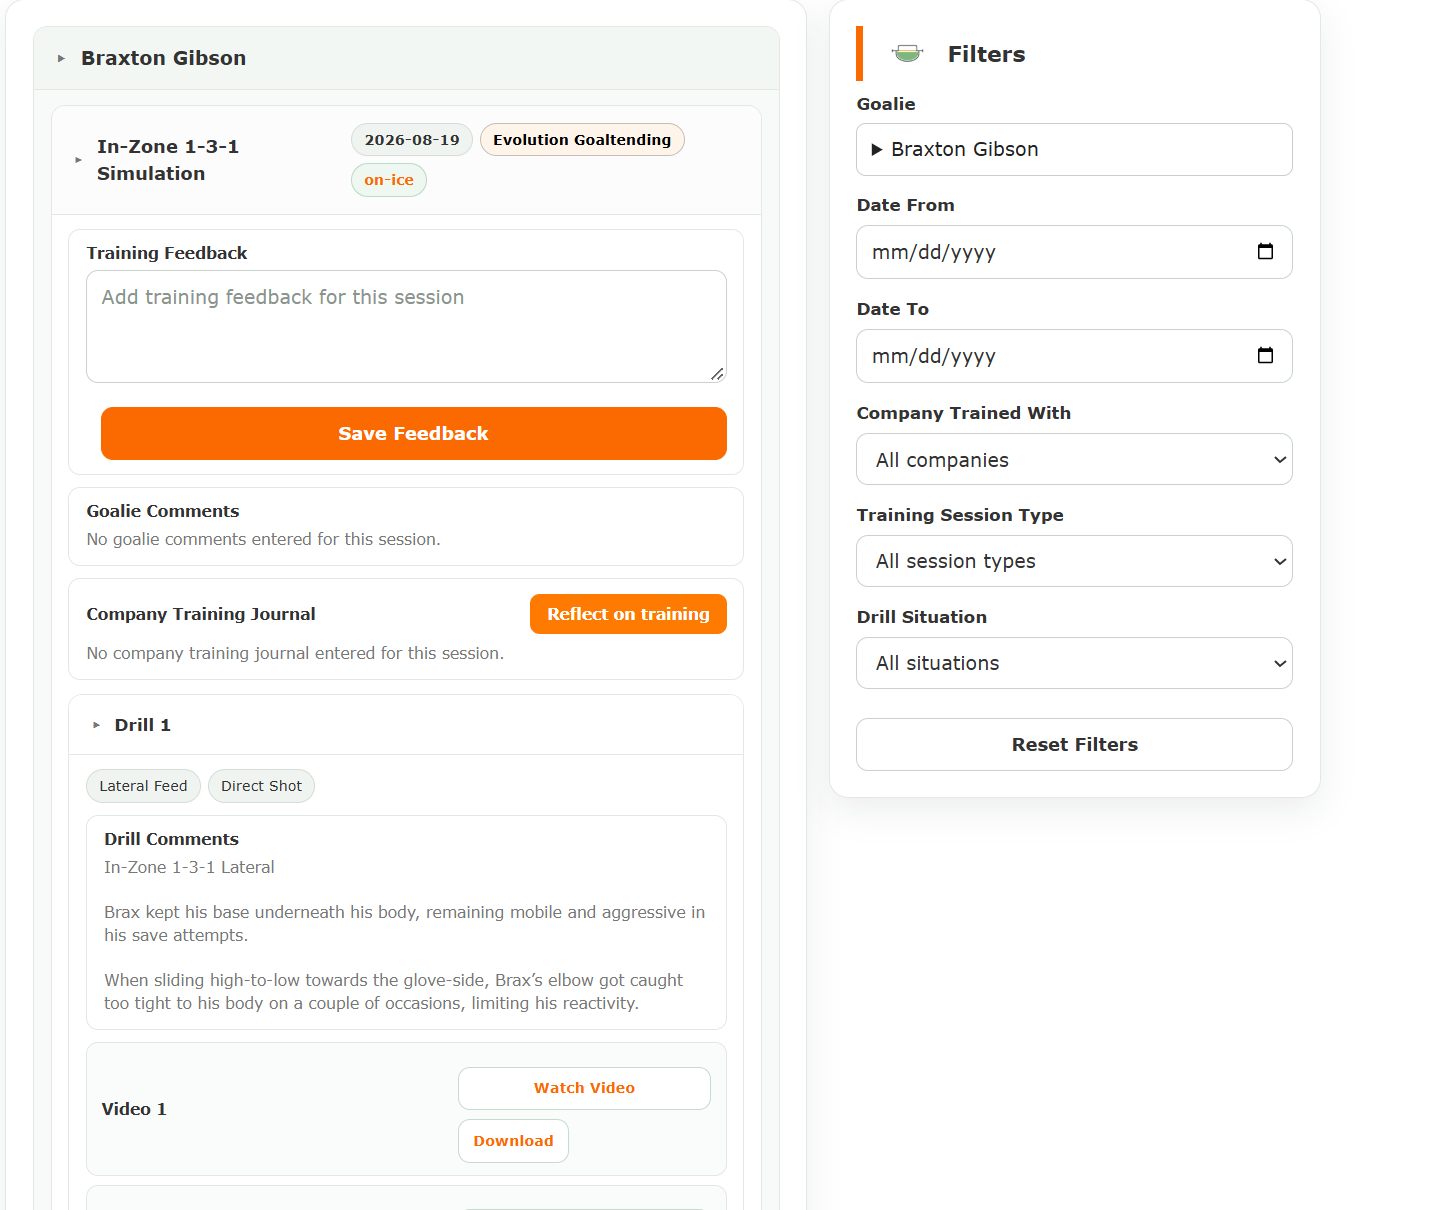This screenshot has width=1444, height=1210.
Task: Click the Filters panel title
Action: pos(987,54)
